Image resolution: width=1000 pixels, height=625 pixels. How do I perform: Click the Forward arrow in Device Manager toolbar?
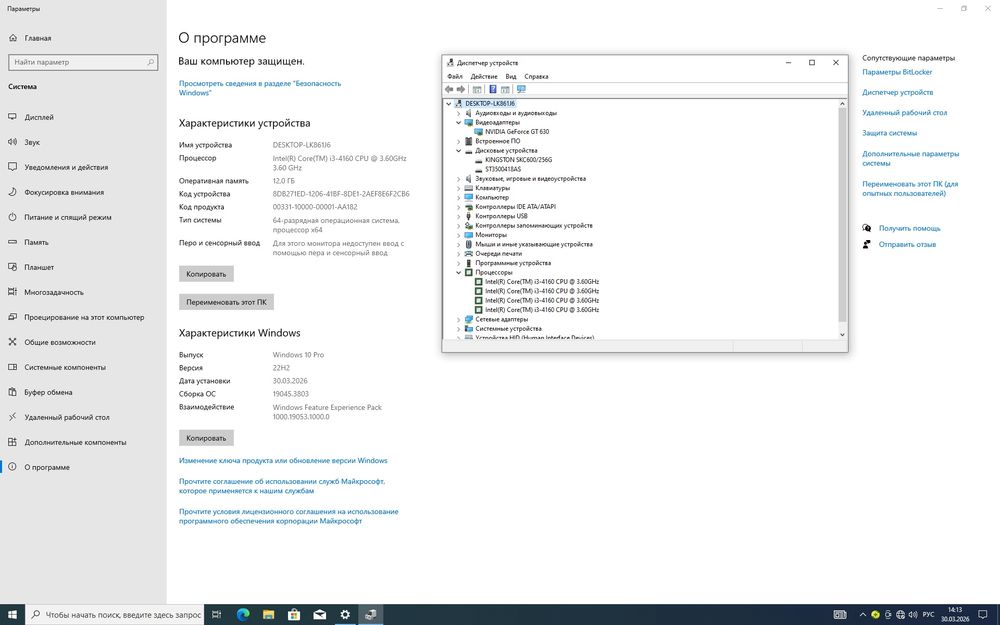click(x=460, y=89)
